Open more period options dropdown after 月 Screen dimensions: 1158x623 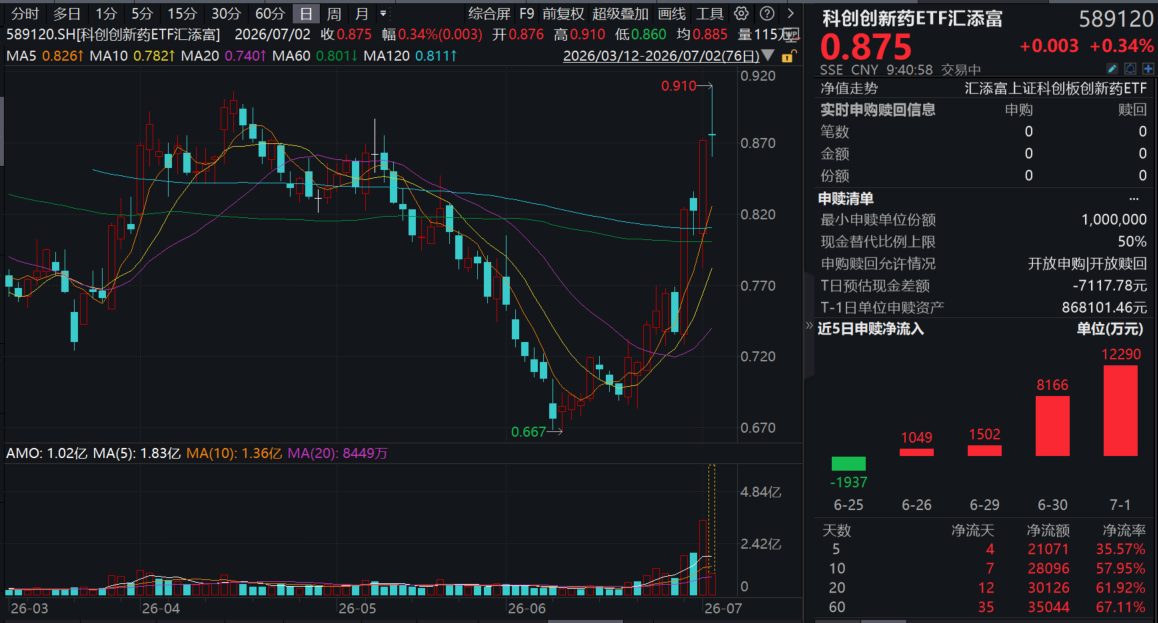[x=383, y=13]
